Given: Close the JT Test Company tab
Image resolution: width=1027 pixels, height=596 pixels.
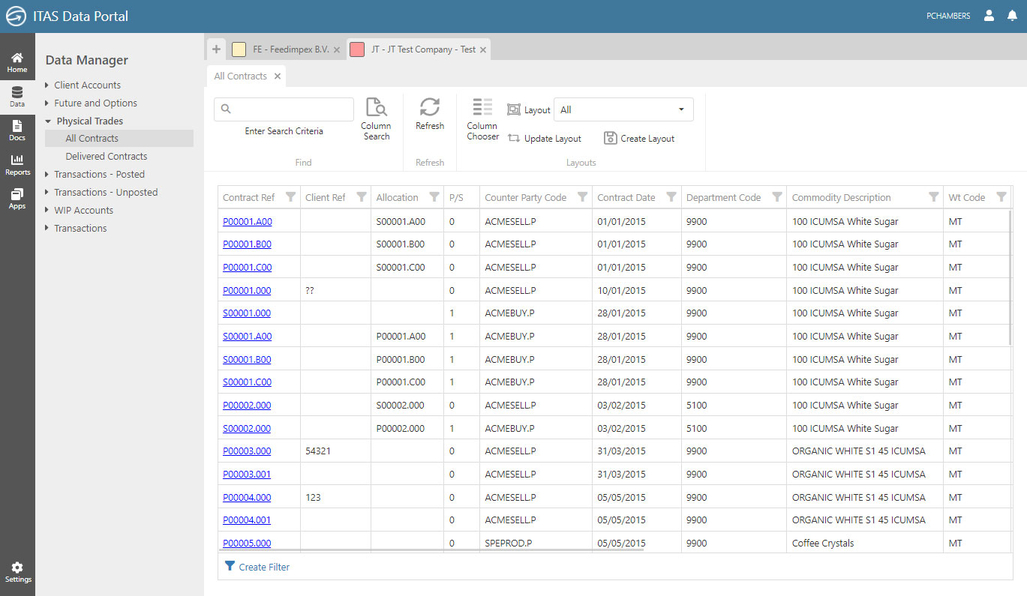Looking at the screenshot, I should click(x=483, y=50).
